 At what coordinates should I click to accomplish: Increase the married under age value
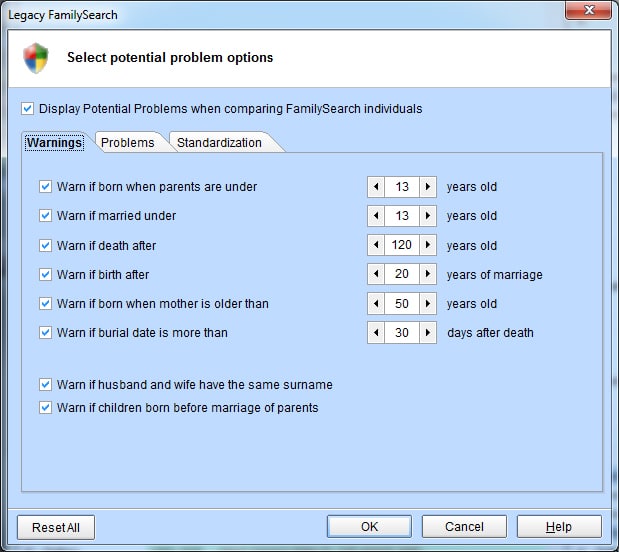428,216
